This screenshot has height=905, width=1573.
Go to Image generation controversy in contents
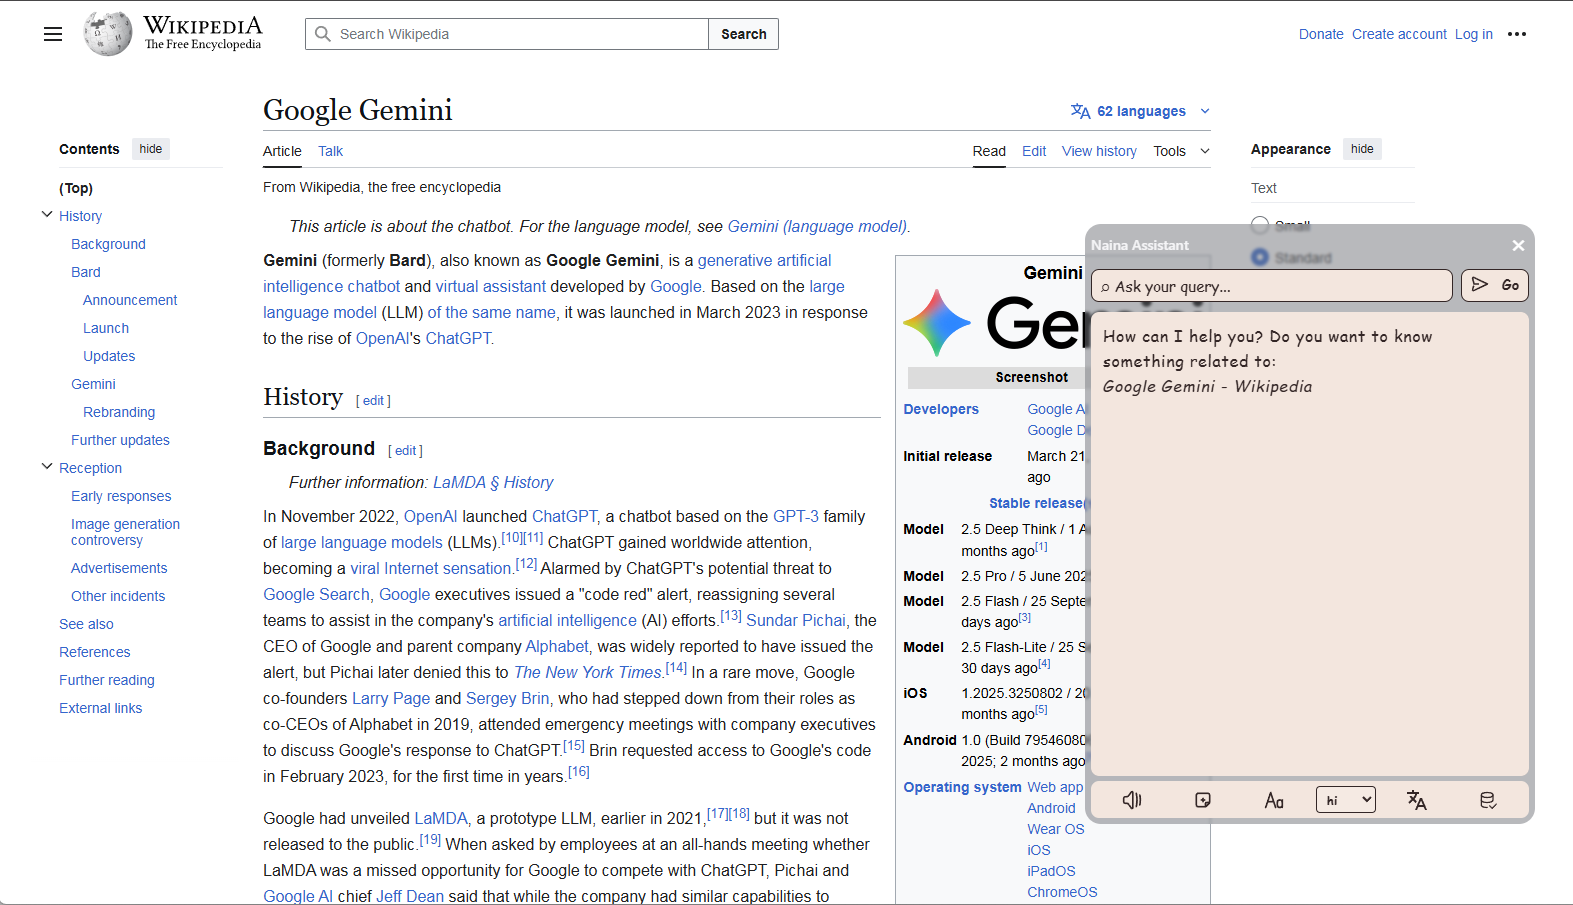point(125,532)
